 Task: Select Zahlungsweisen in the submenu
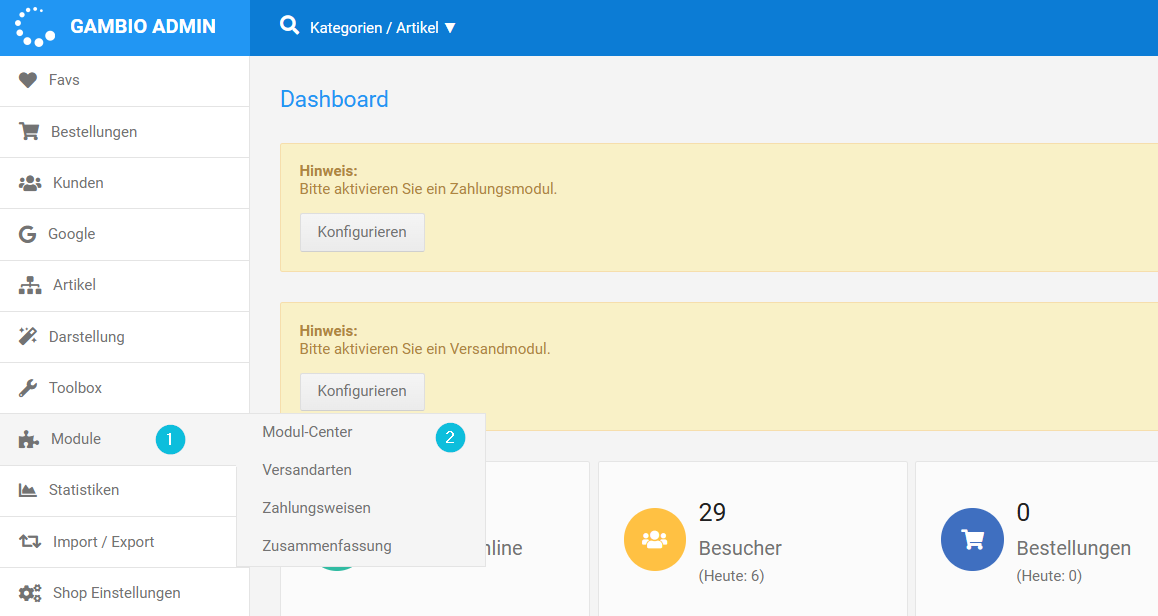pos(316,508)
